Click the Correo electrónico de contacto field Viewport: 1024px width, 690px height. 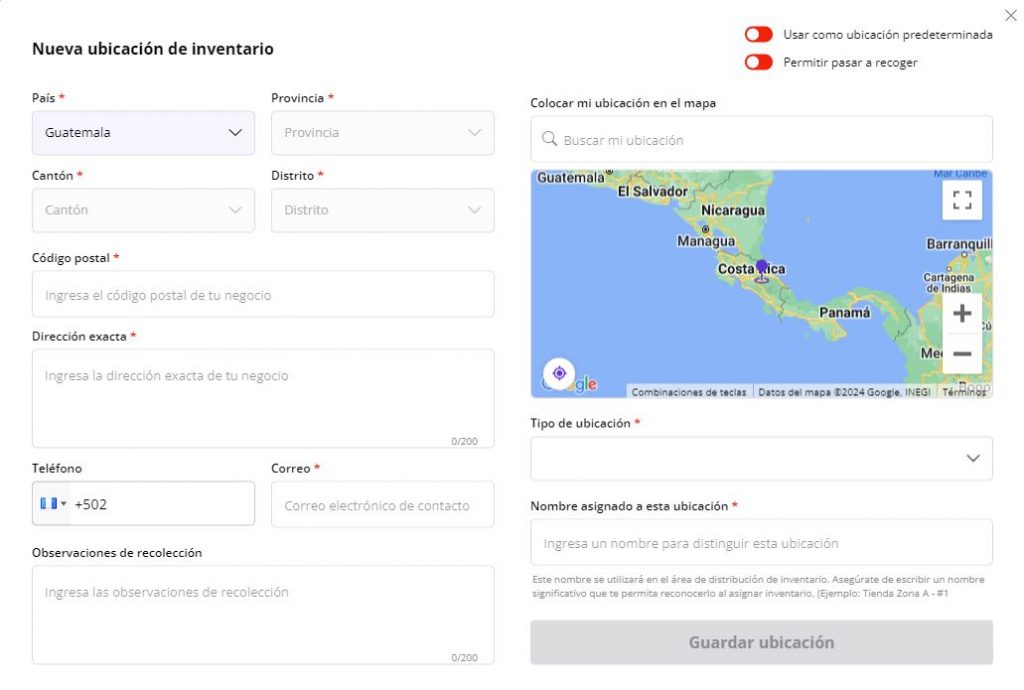coord(382,504)
